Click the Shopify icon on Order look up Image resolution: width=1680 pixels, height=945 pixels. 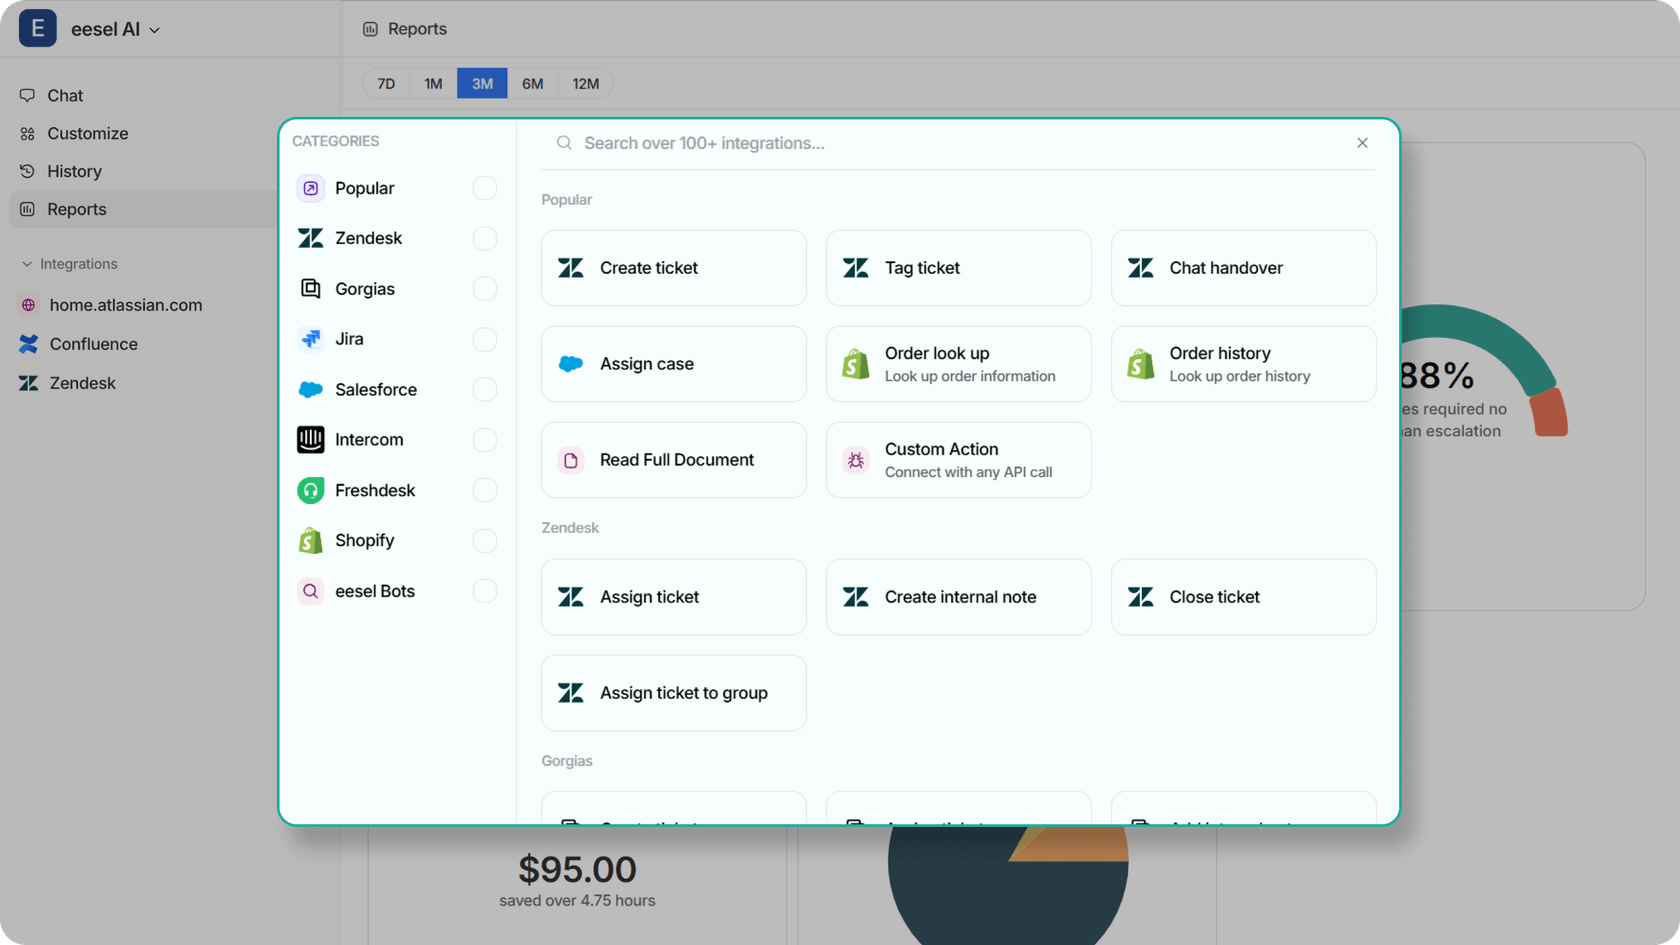click(855, 364)
